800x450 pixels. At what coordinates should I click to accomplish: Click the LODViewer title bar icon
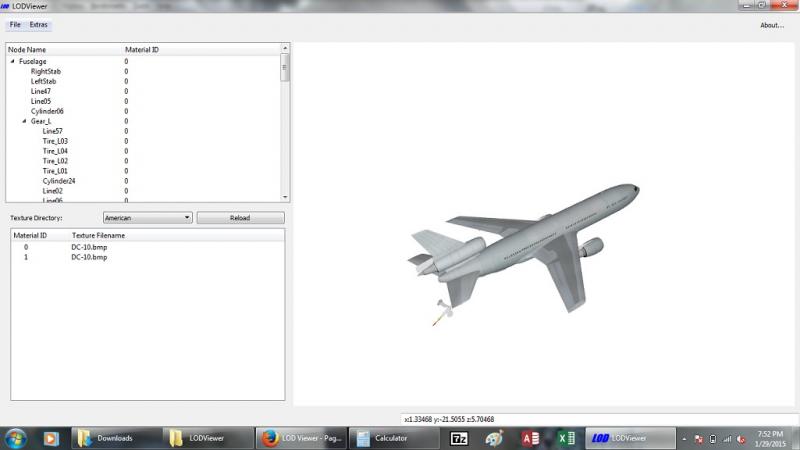tap(5, 6)
